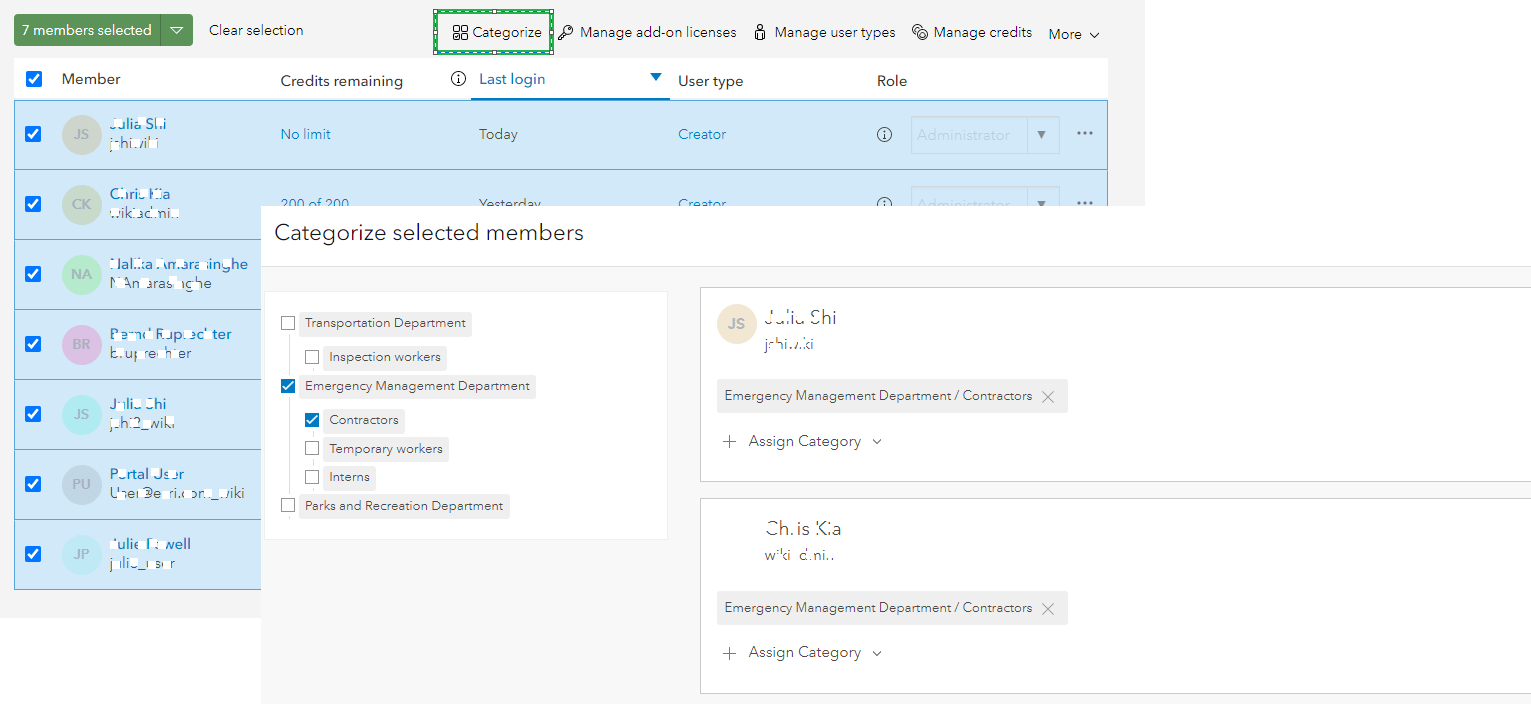Screen dimensions: 1531x704
Task: Click role info icon in Julia Shi row
Action: [x=884, y=135]
